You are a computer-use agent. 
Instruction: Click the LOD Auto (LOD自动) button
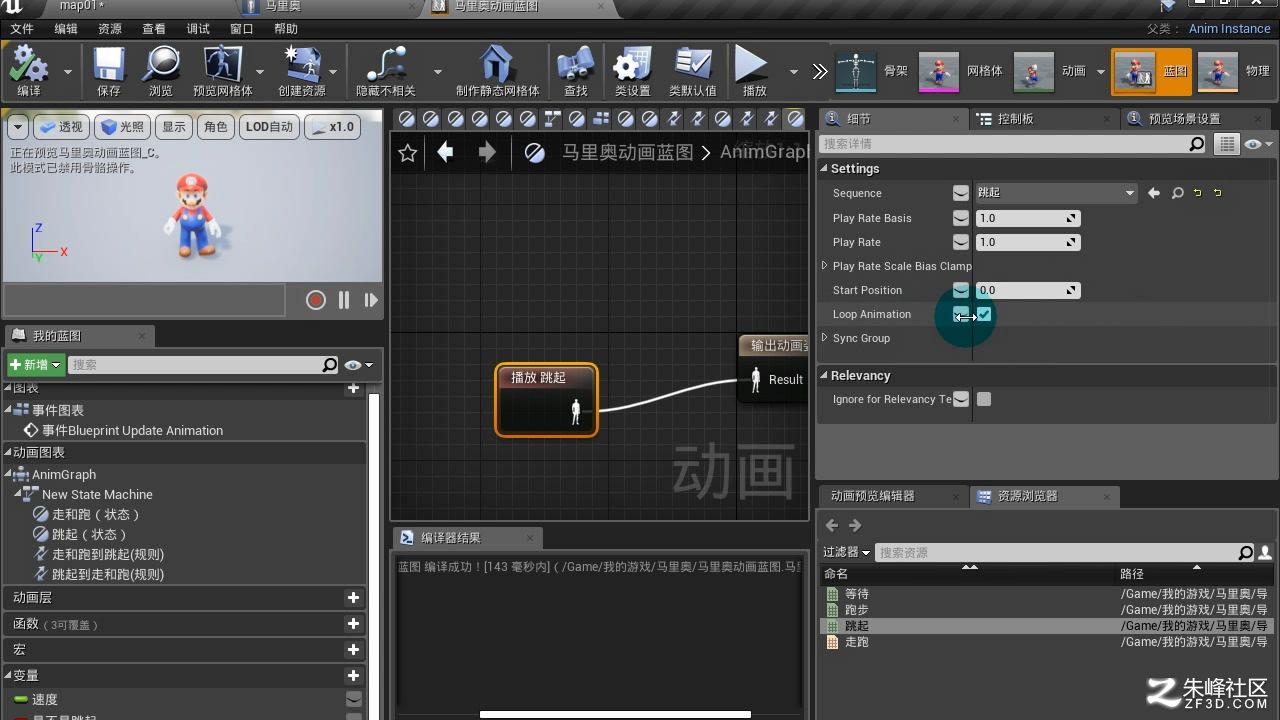[269, 127]
